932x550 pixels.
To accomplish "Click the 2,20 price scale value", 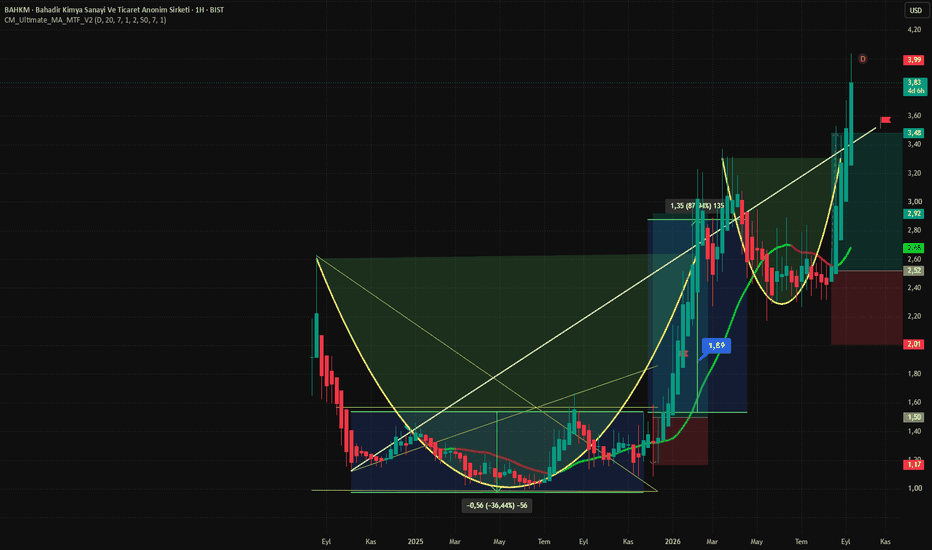I will pyautogui.click(x=914, y=316).
